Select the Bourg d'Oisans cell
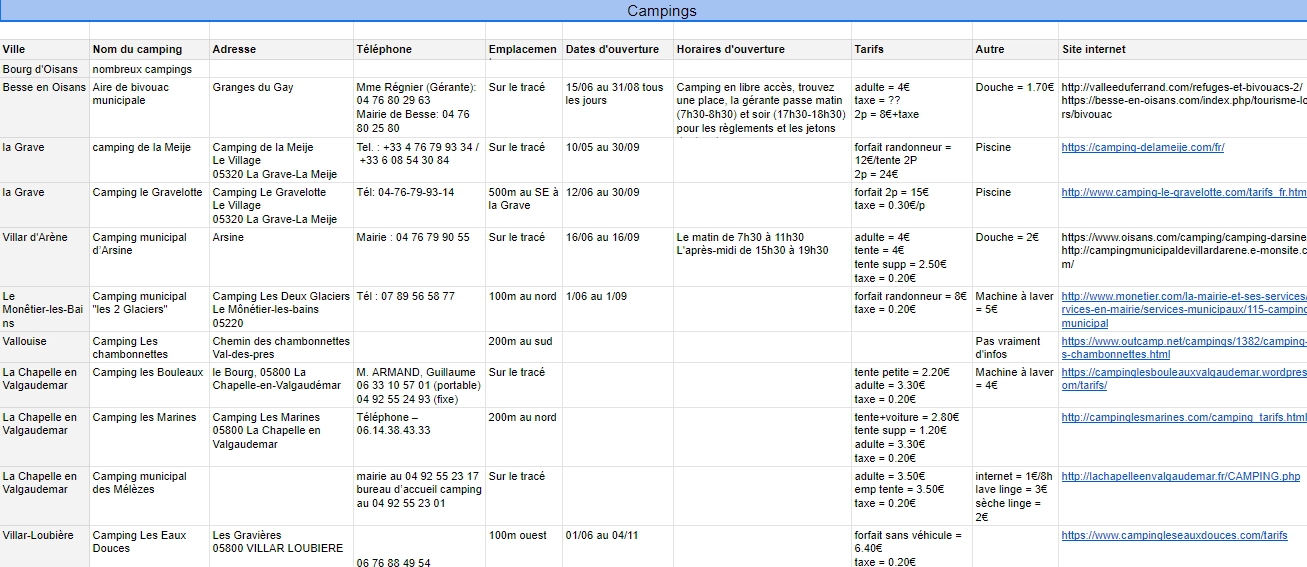Image resolution: width=1307 pixels, height=567 pixels. 45,69
